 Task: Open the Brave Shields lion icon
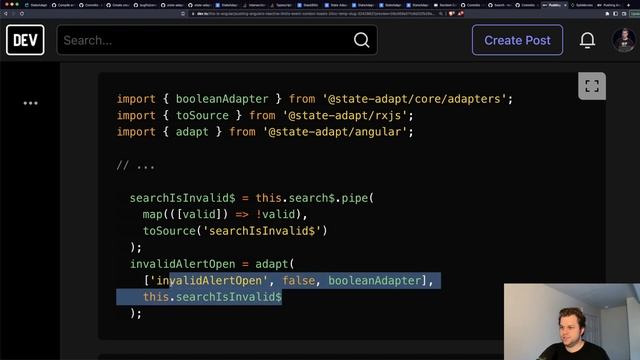451,13
